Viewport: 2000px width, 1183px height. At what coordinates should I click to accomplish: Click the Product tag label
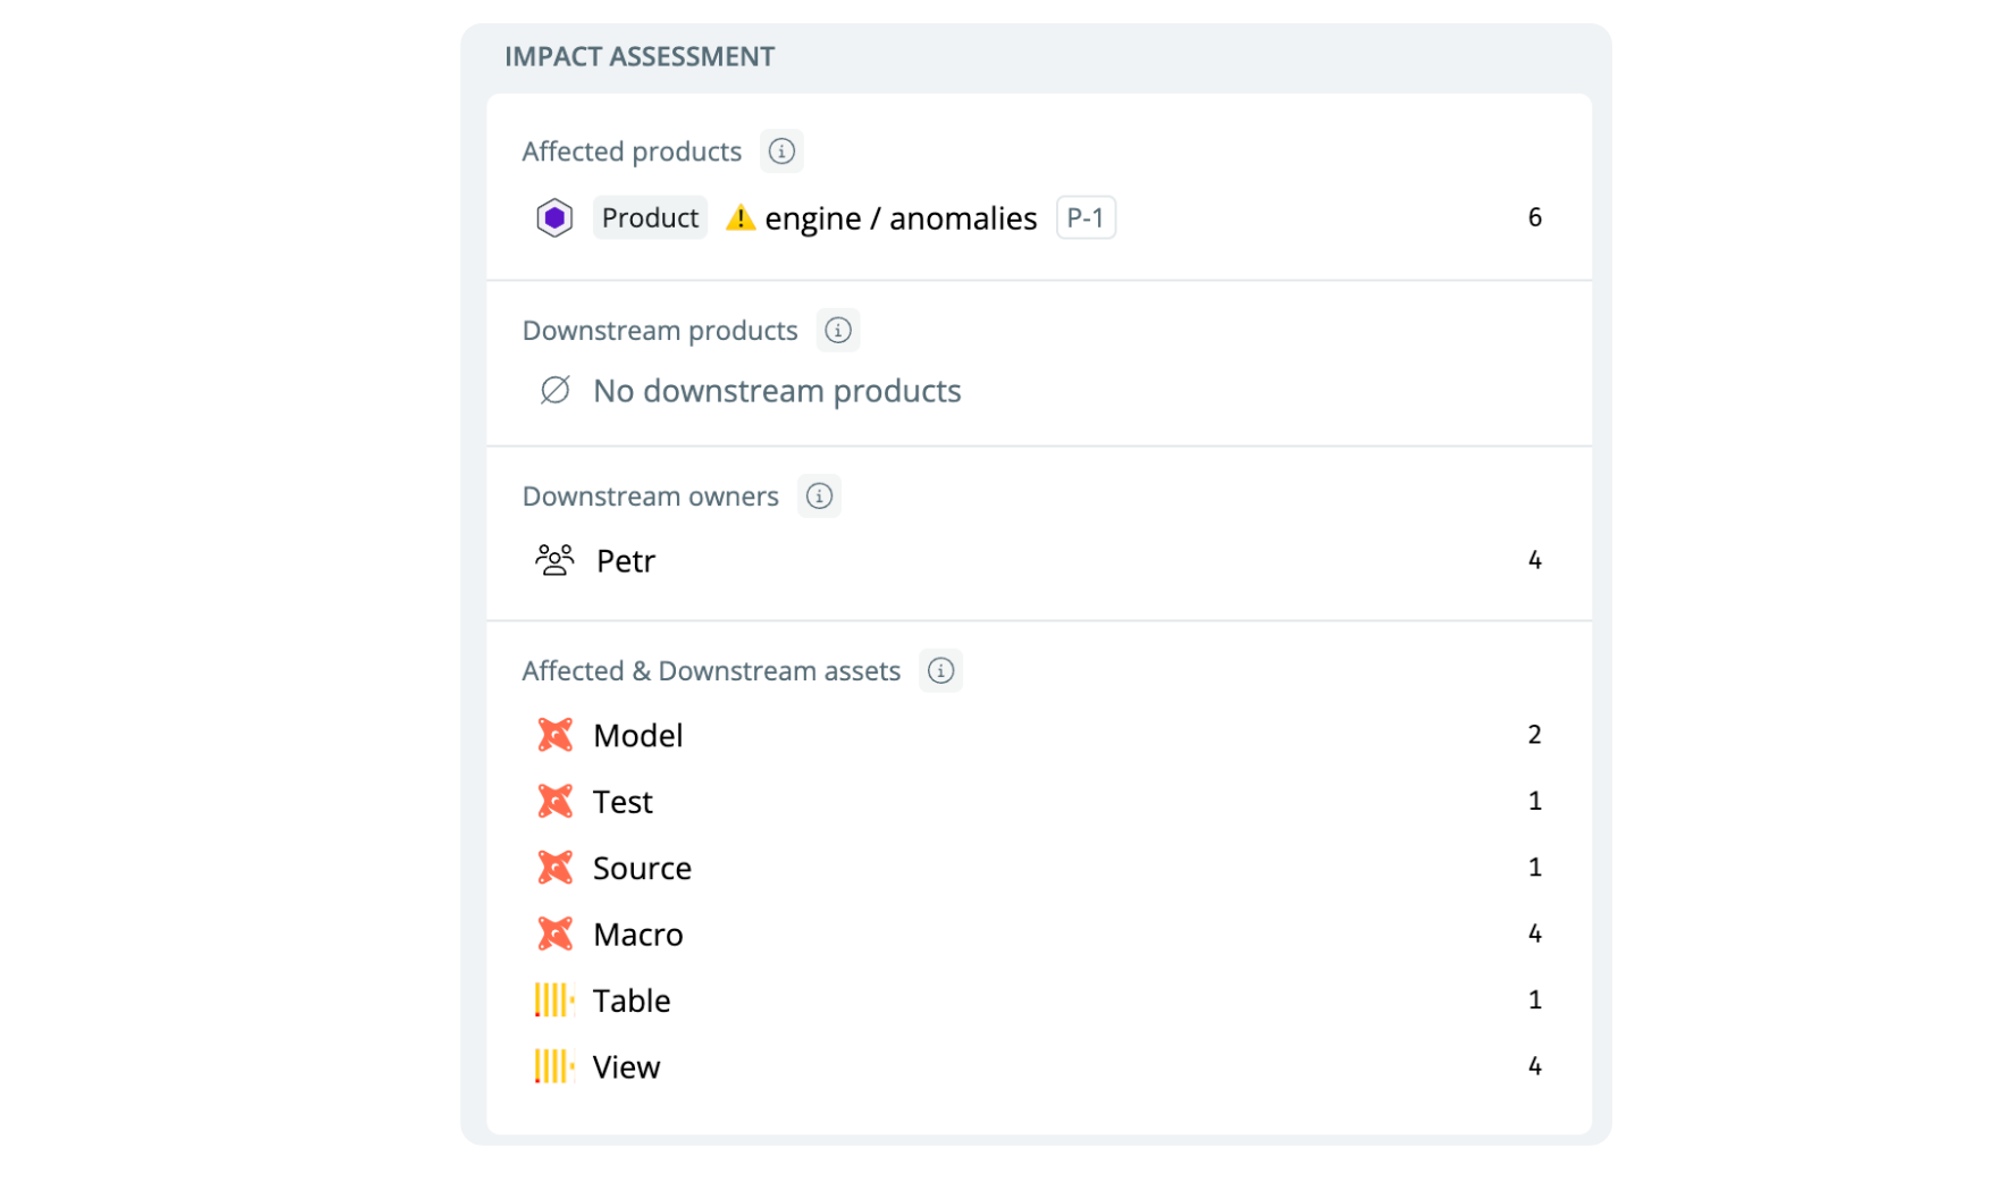(x=650, y=218)
